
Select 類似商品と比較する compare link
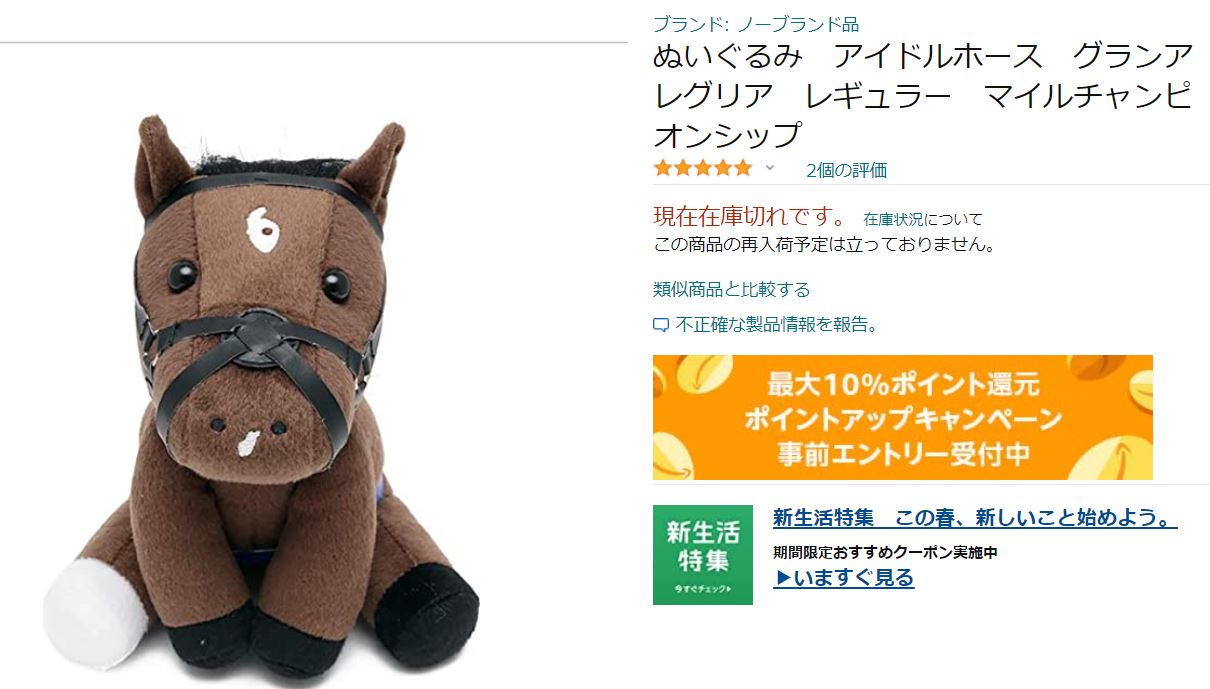[731, 289]
